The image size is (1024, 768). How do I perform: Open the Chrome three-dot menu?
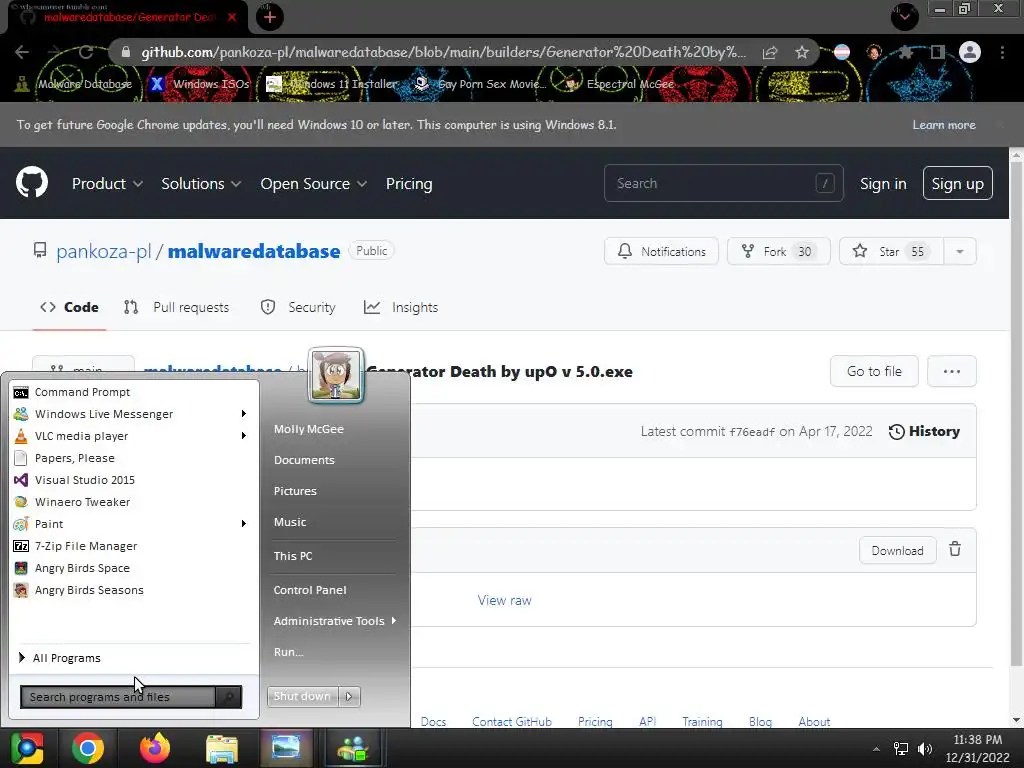pos(1002,52)
